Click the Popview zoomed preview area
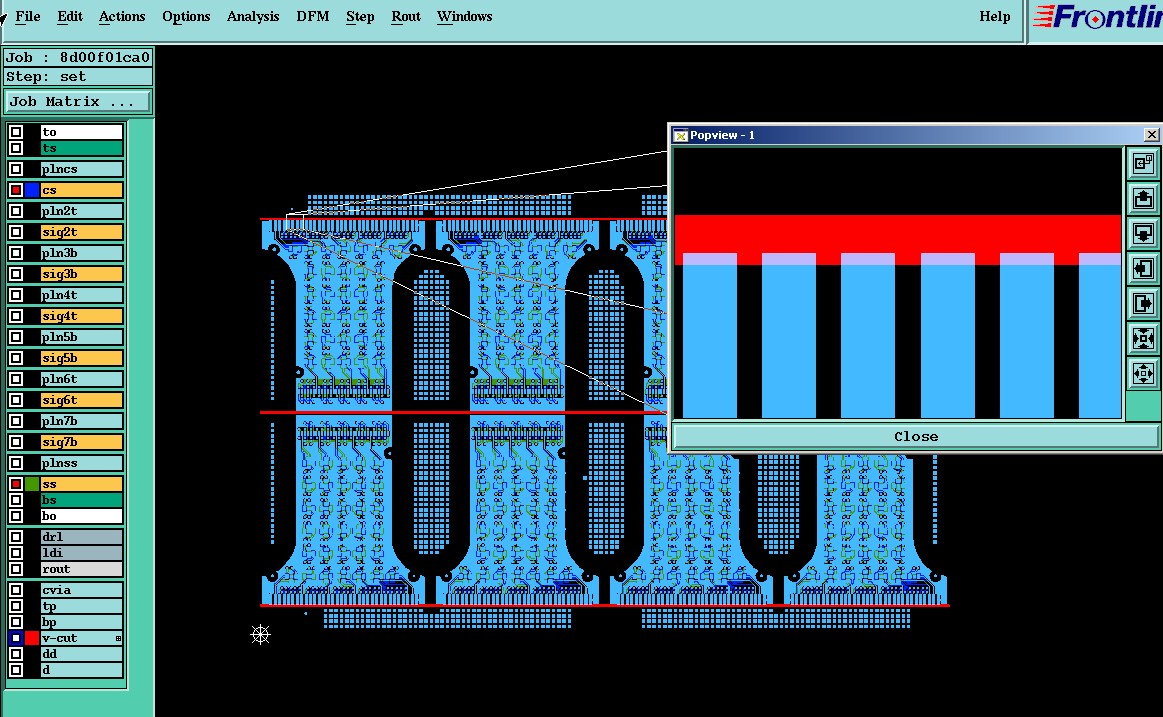The width and height of the screenshot is (1163, 717). (x=897, y=283)
